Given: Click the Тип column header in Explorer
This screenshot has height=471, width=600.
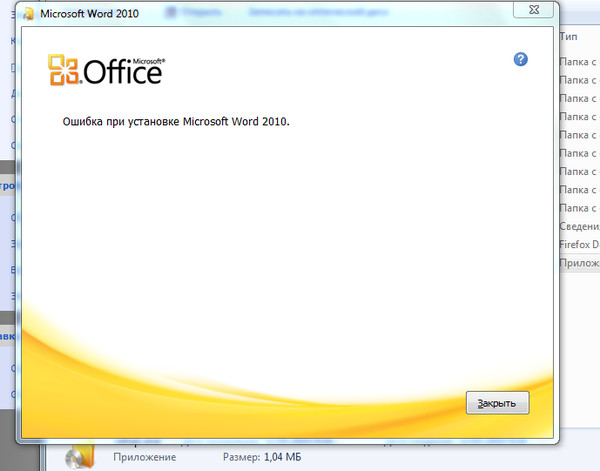Looking at the screenshot, I should tap(569, 37).
